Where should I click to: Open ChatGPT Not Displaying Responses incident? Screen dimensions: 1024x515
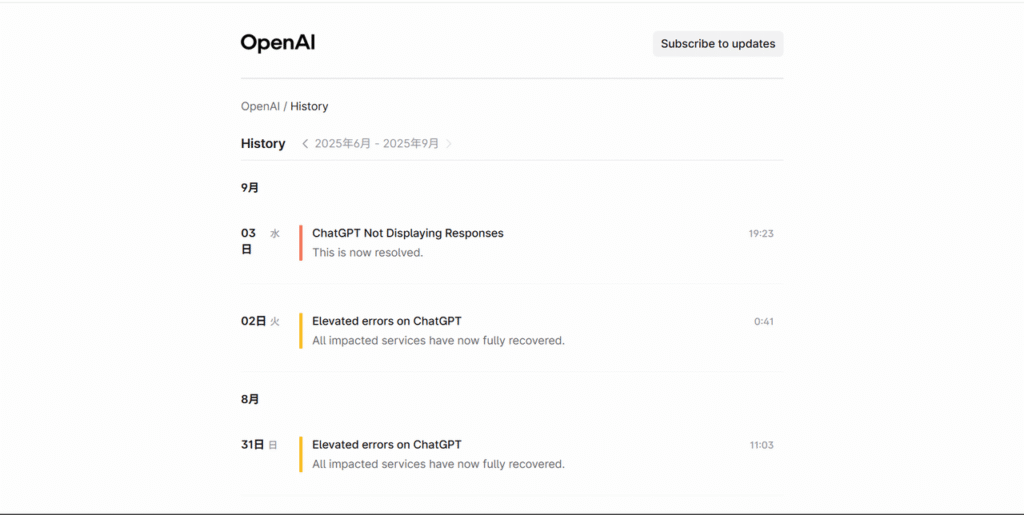tap(408, 233)
